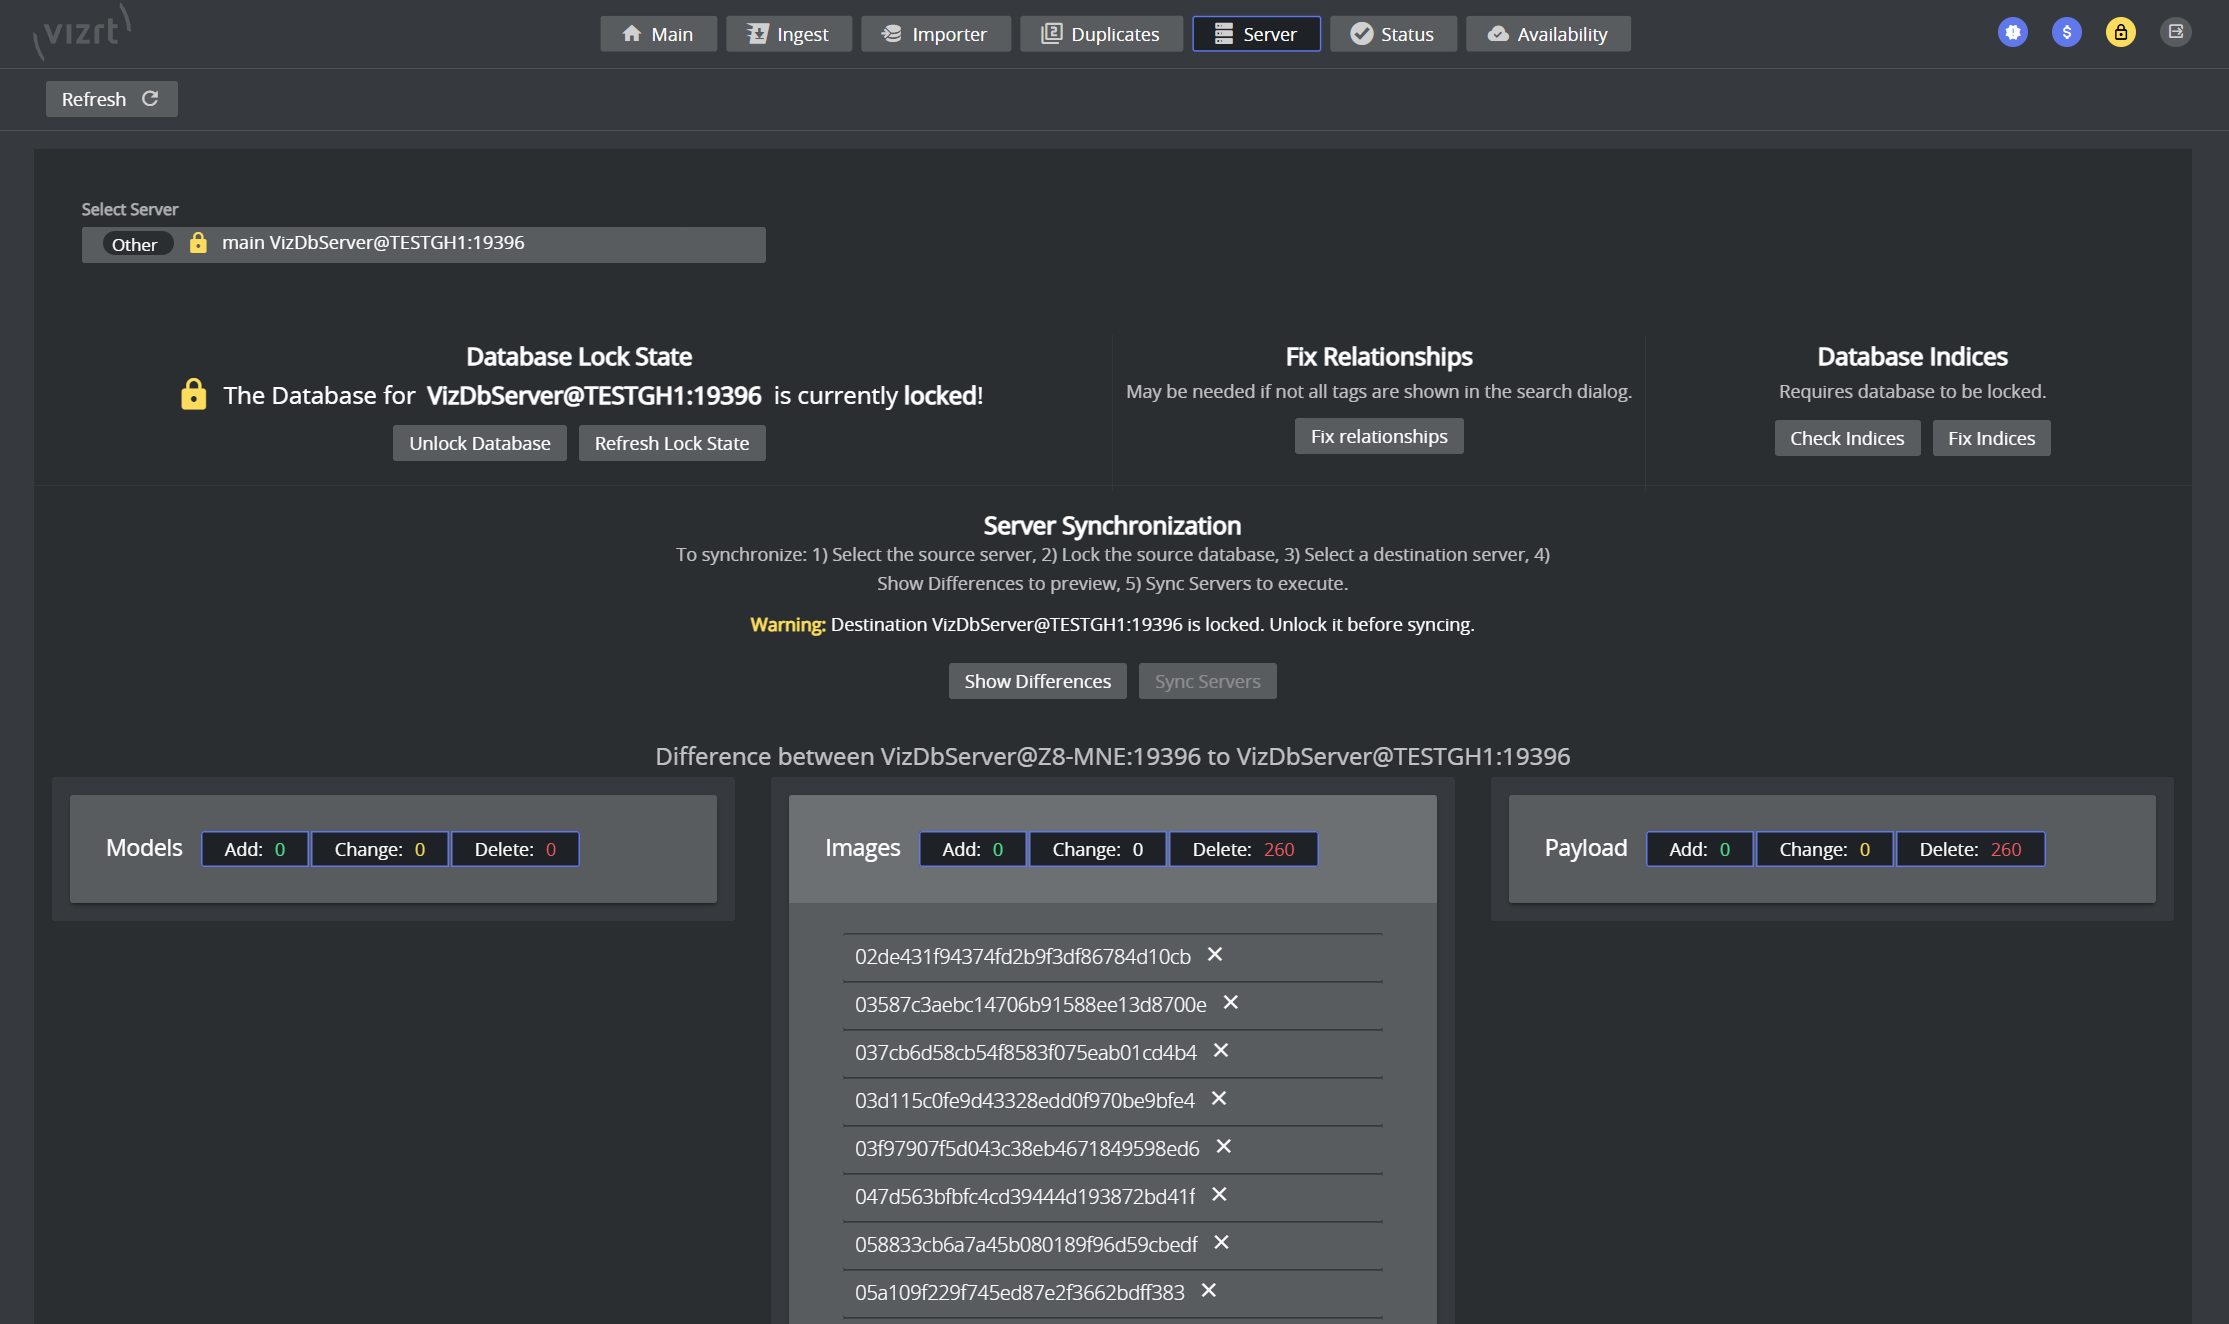Open the Status tab
This screenshot has width=2229, height=1324.
1393,34
